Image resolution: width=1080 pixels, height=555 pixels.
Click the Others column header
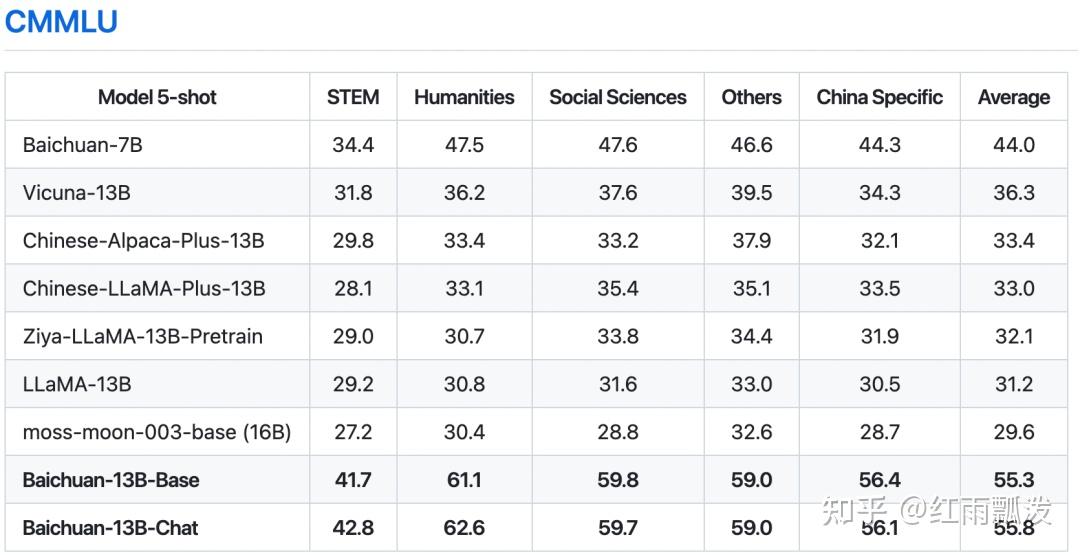(751, 97)
